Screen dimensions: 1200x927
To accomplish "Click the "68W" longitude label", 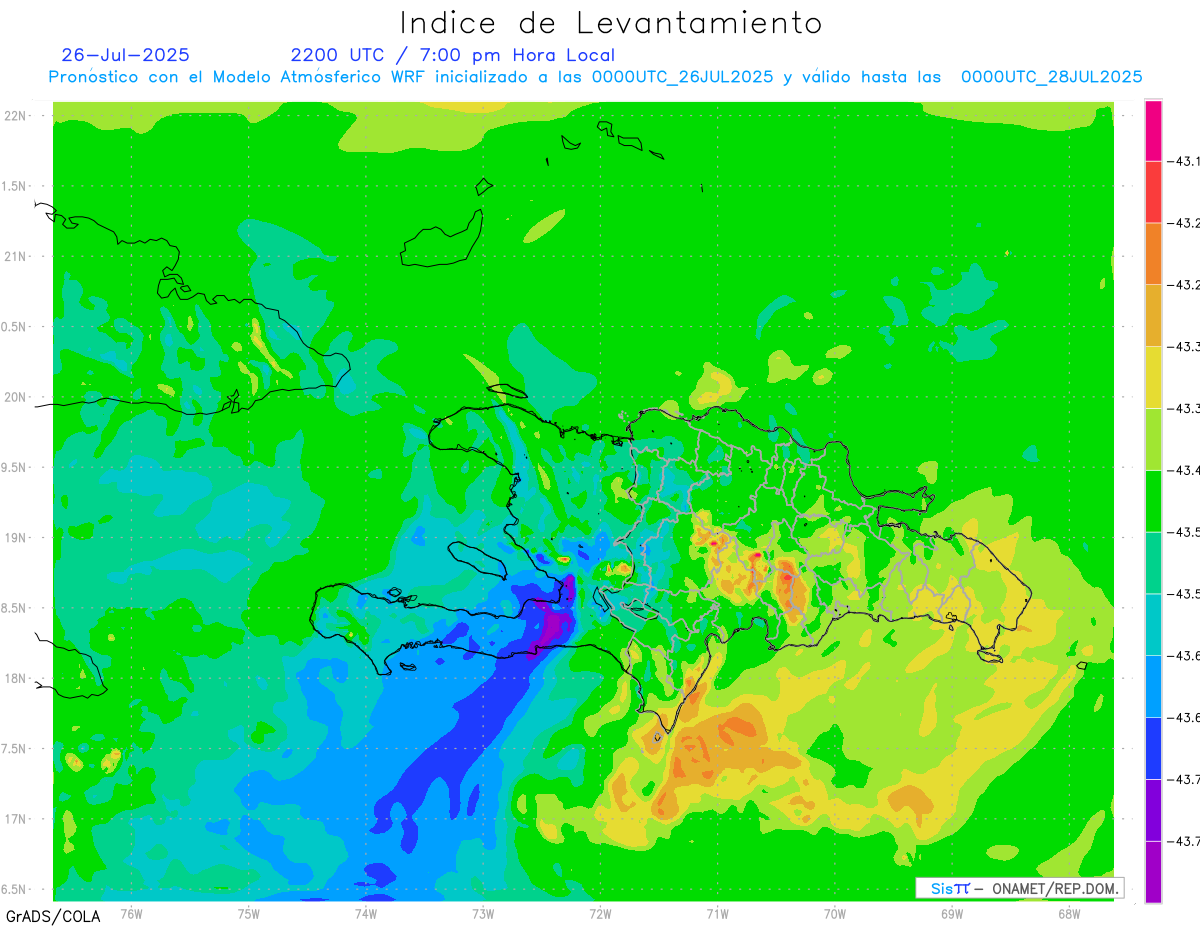I will coord(1069,913).
